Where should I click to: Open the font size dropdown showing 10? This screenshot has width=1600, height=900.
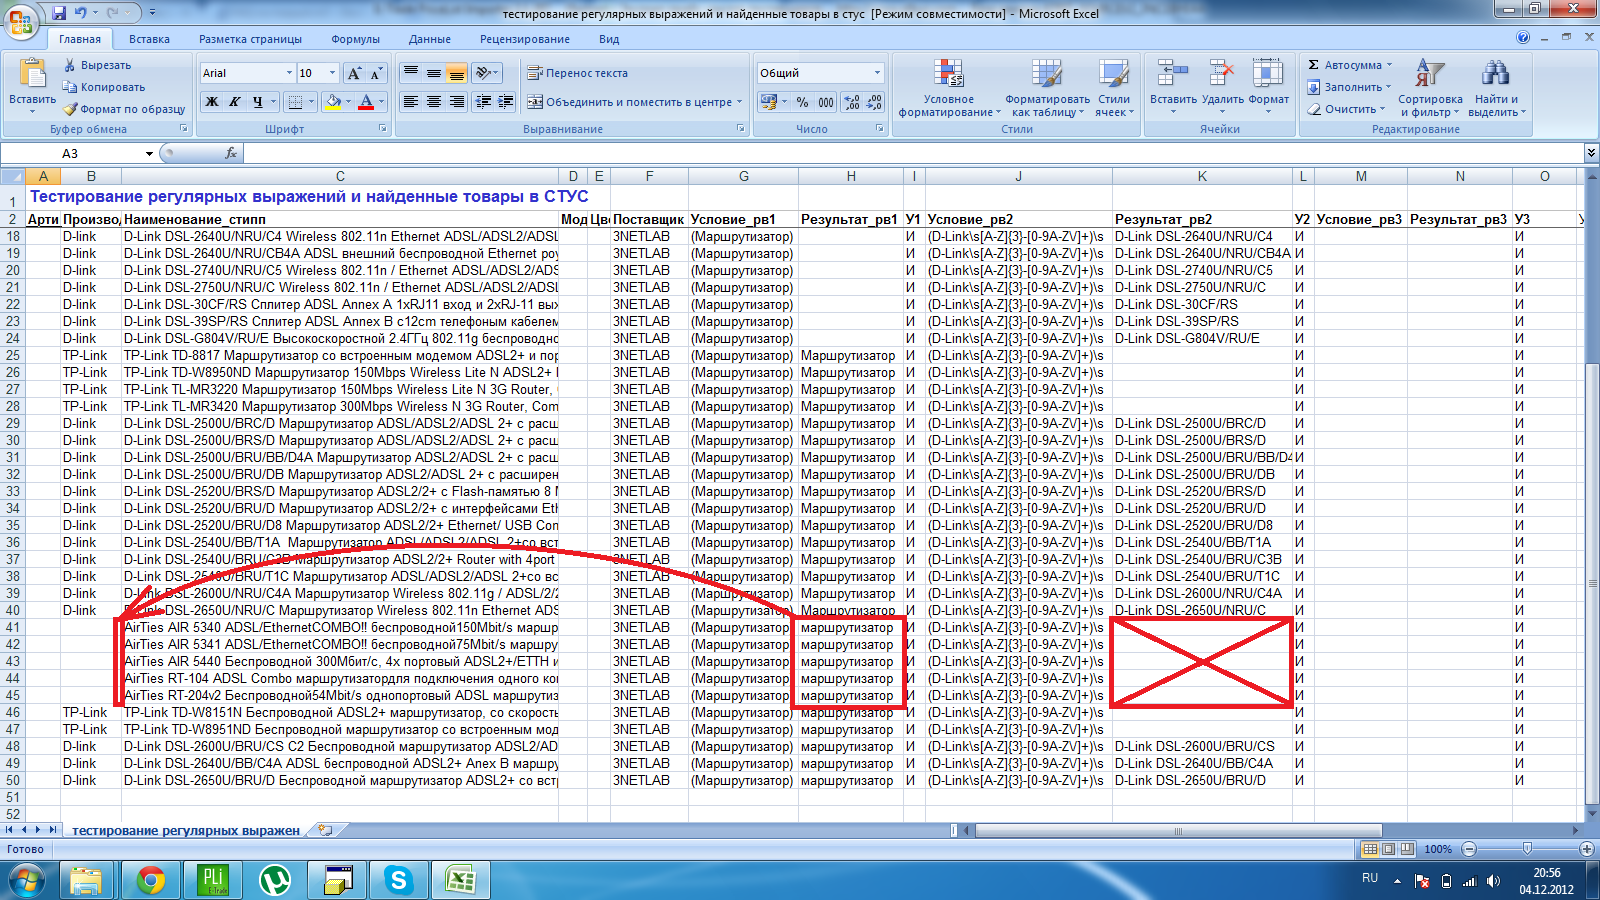pyautogui.click(x=333, y=73)
